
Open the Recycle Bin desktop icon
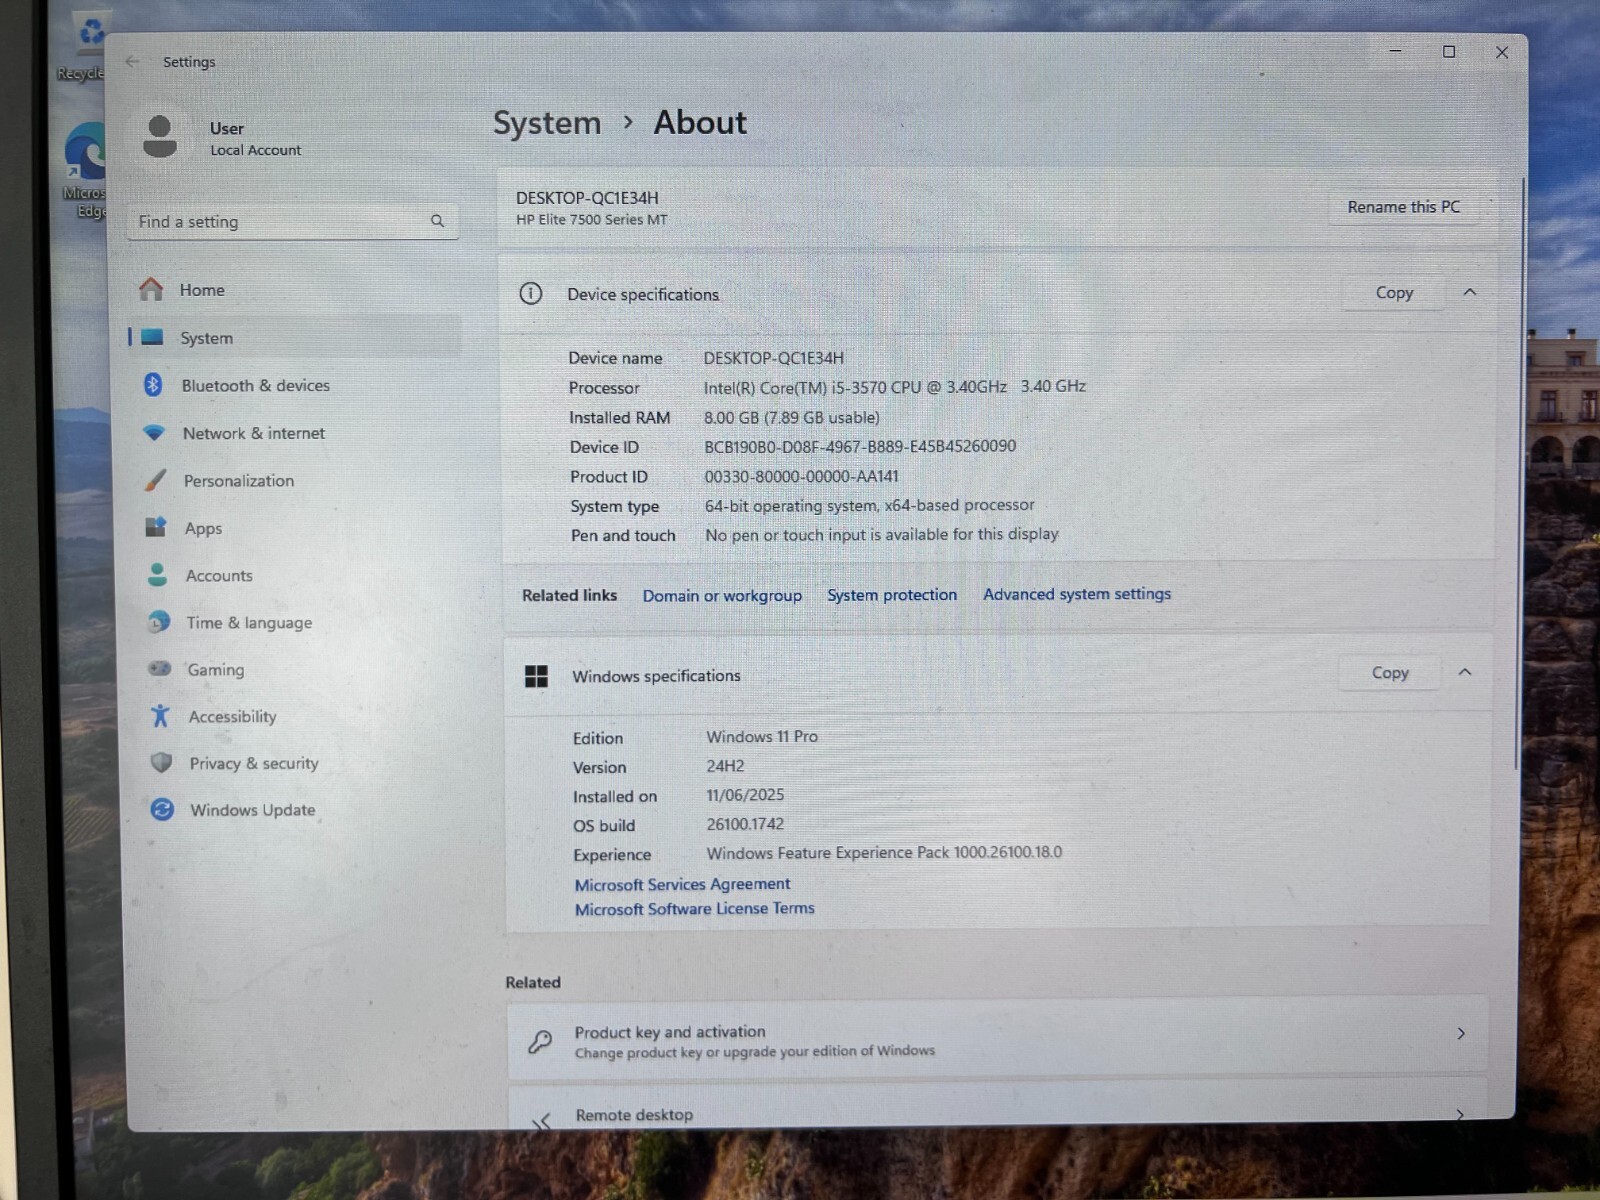(x=85, y=48)
